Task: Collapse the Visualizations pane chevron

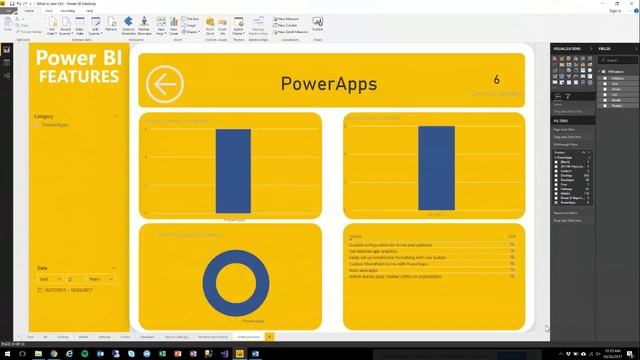Action: (591, 49)
